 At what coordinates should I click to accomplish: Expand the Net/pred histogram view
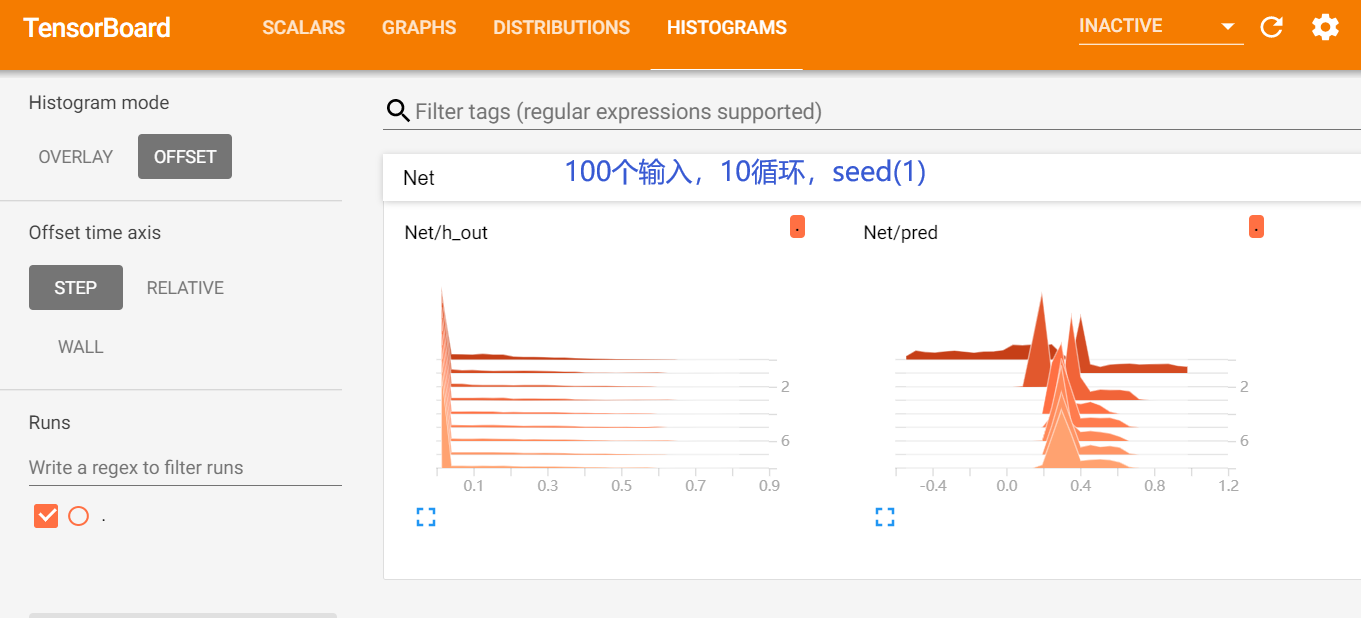click(x=884, y=516)
